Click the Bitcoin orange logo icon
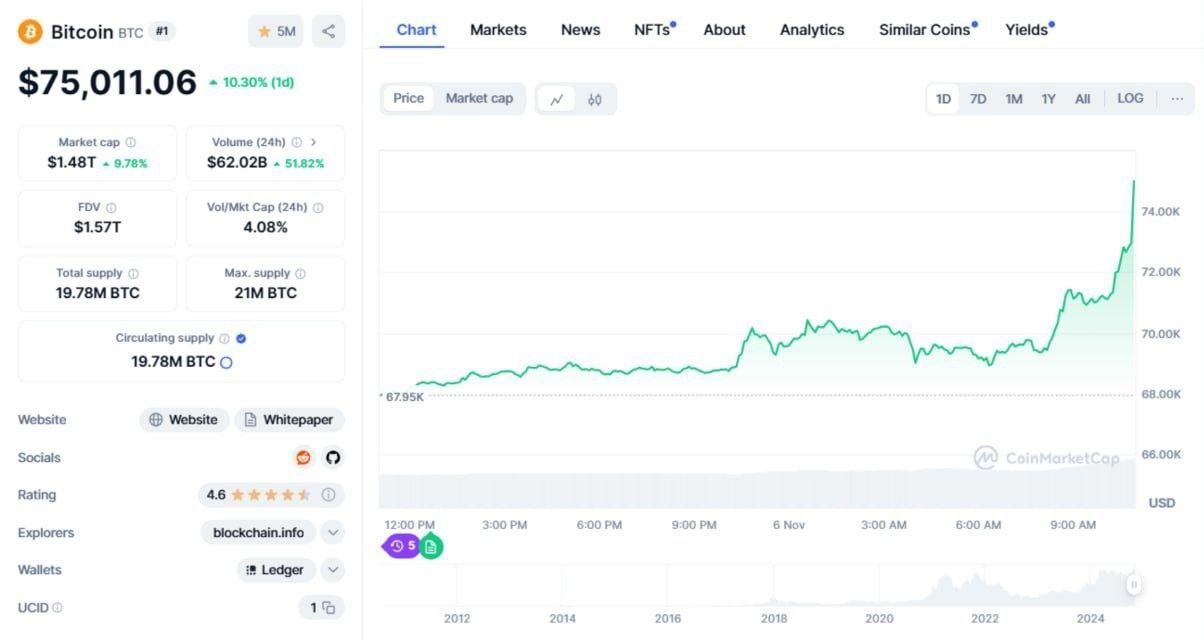 (31, 31)
